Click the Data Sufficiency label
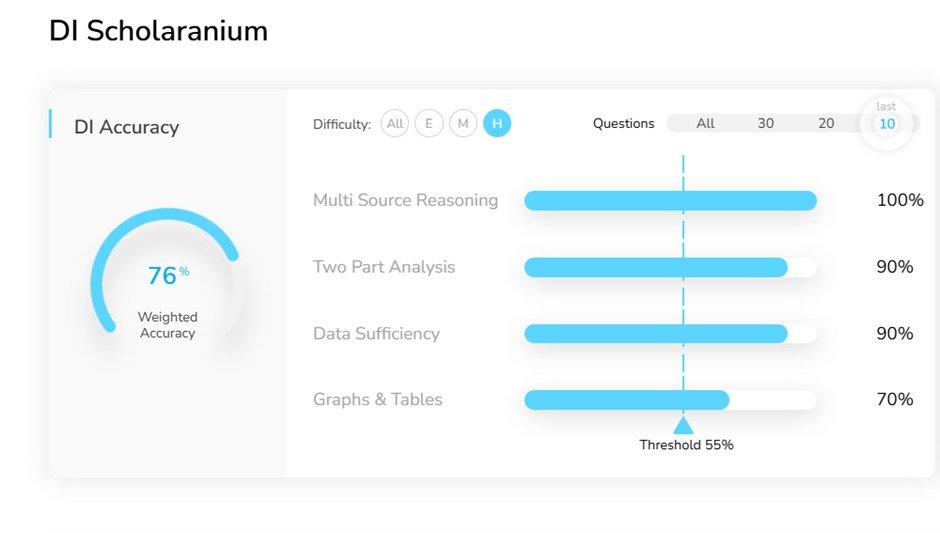 pyautogui.click(x=376, y=334)
